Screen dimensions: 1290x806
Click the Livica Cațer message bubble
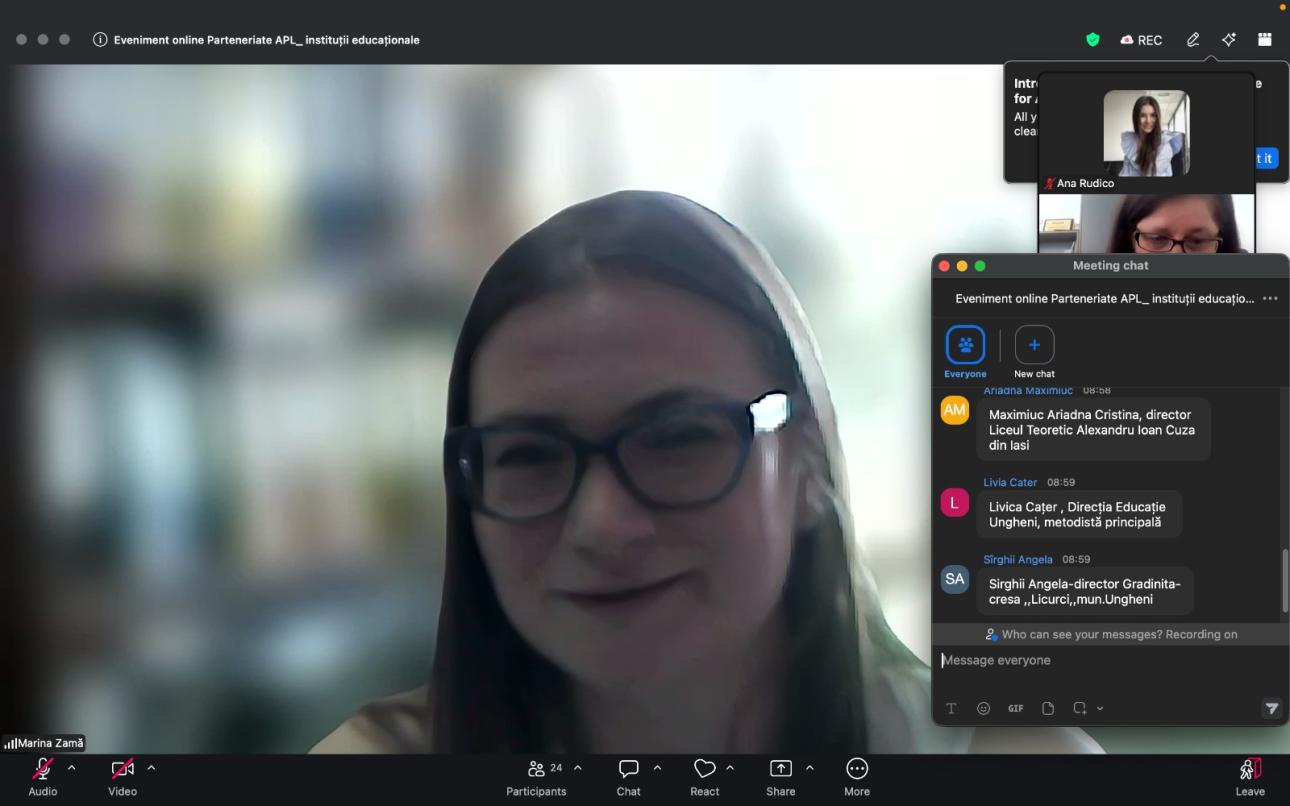(x=1079, y=514)
